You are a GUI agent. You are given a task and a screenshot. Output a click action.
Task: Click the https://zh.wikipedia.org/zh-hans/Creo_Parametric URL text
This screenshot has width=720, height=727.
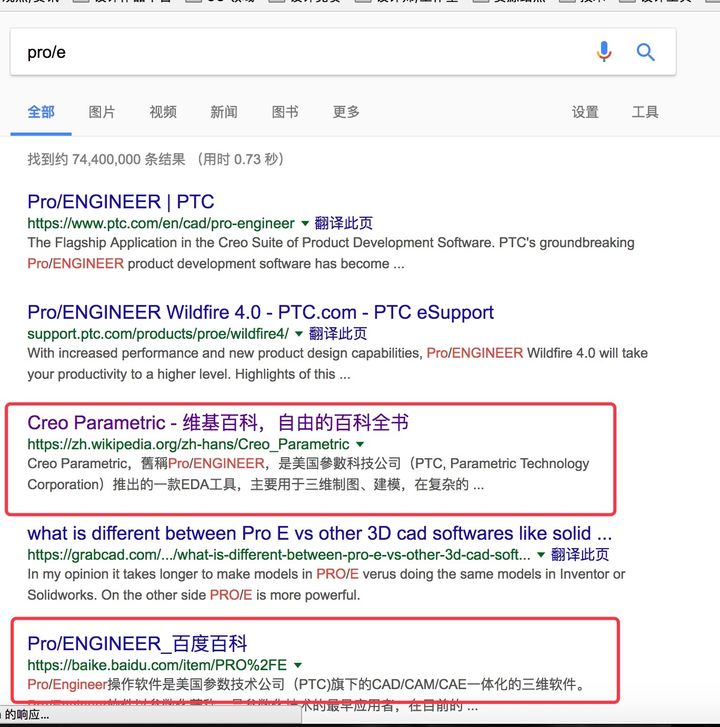click(188, 444)
